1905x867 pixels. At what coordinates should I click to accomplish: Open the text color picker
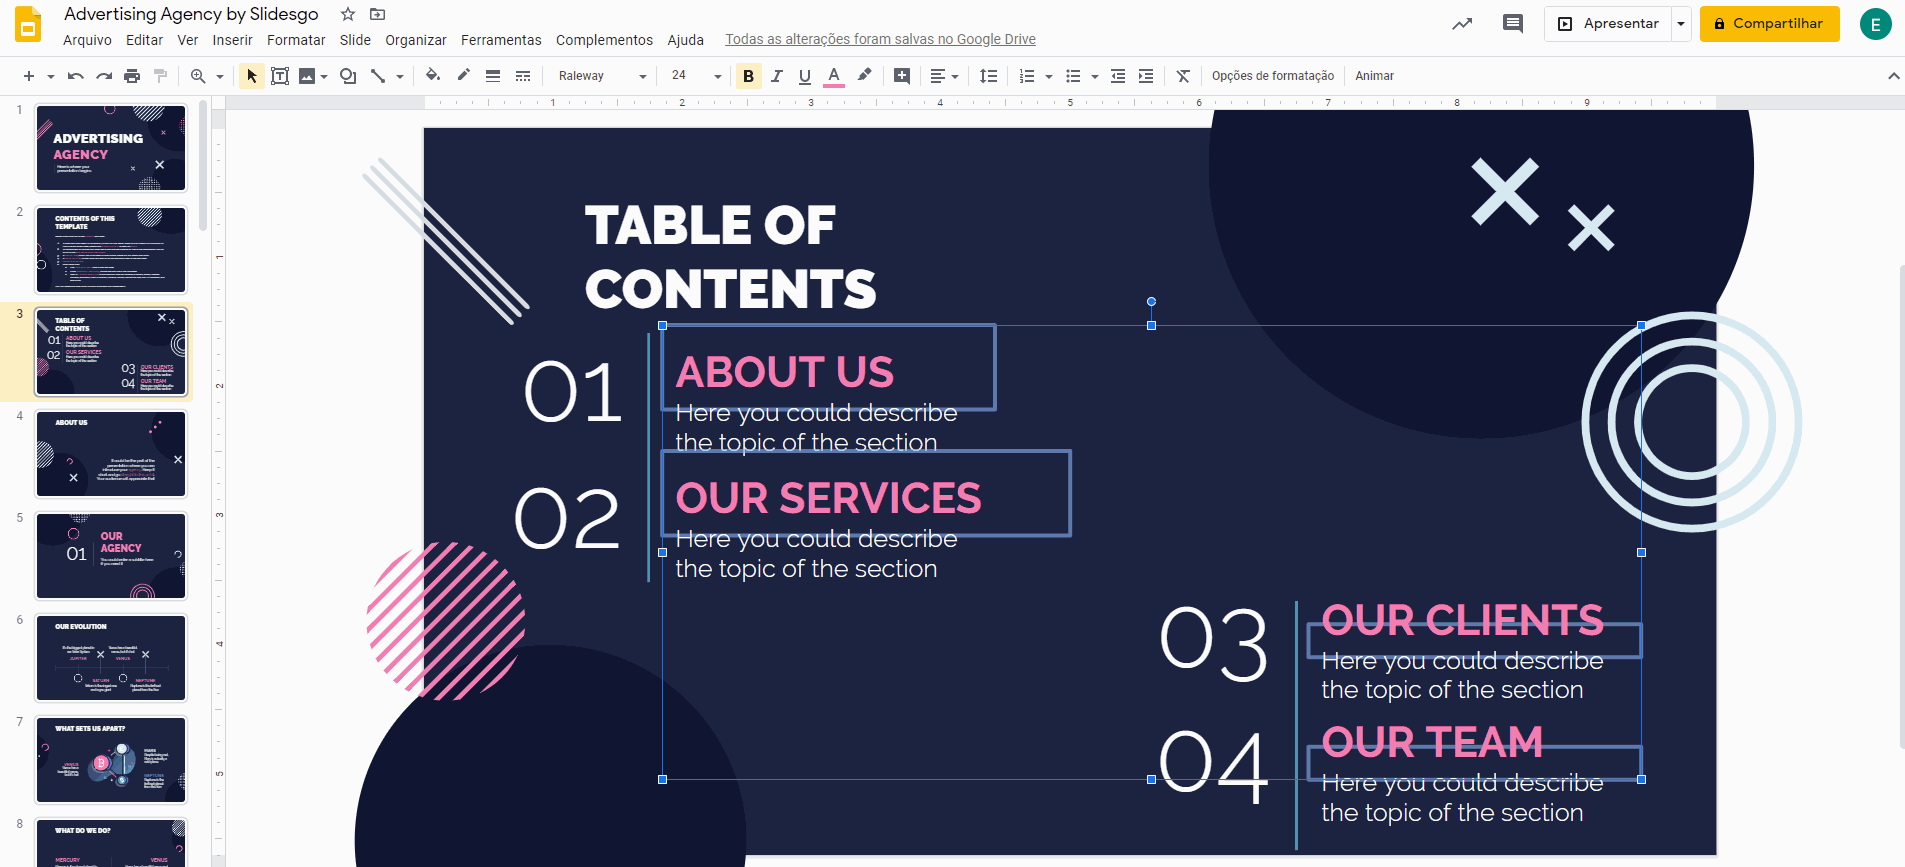(834, 76)
